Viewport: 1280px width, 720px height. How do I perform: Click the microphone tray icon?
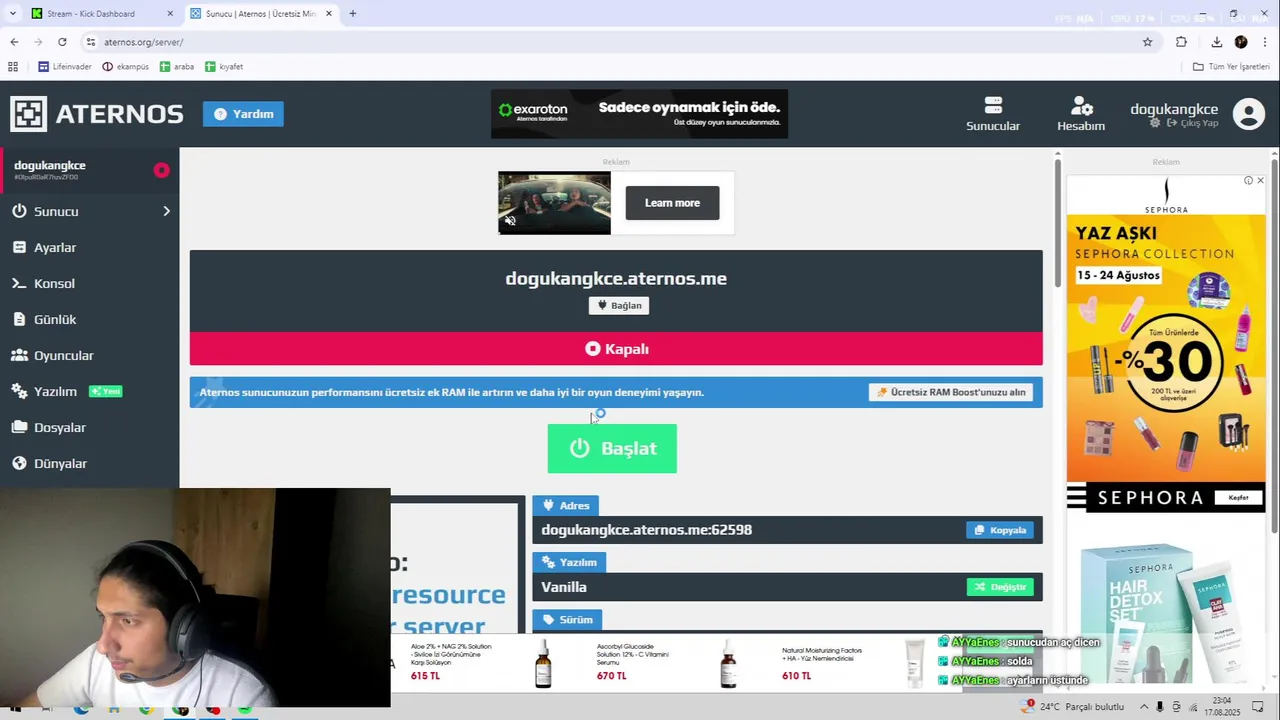pyautogui.click(x=1160, y=706)
